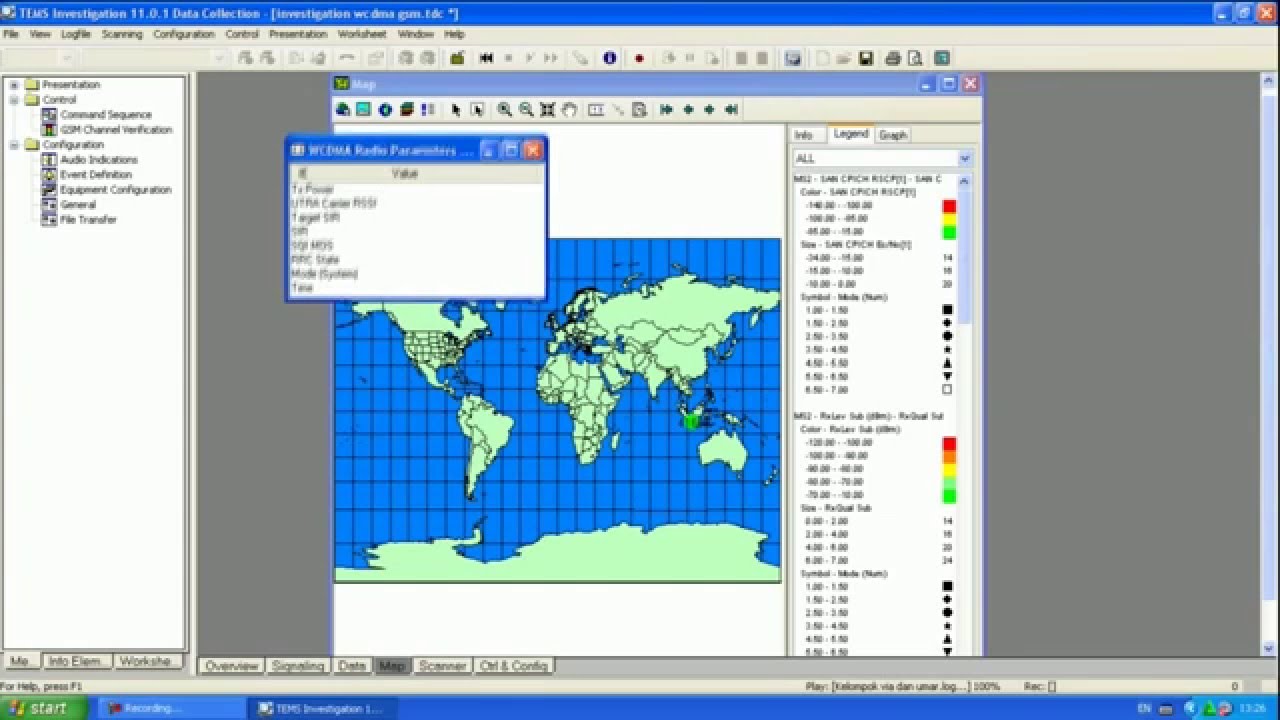1280x720 pixels.
Task: Click the ruler icon on Map toolbar
Action: coord(596,110)
